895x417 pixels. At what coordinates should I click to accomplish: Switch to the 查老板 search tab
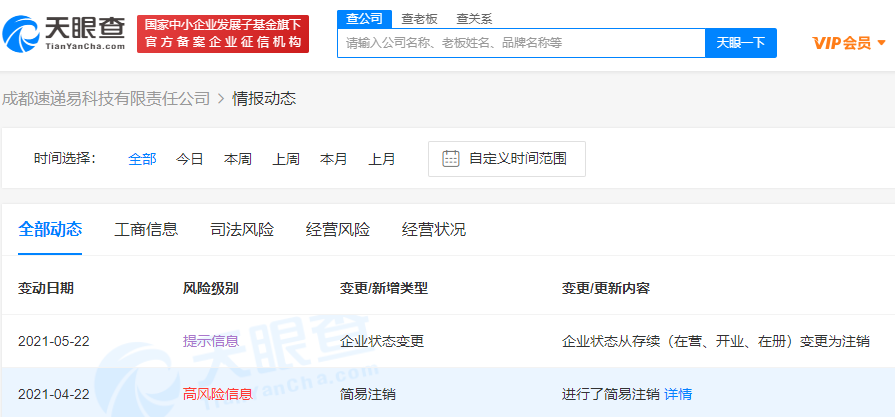click(419, 18)
